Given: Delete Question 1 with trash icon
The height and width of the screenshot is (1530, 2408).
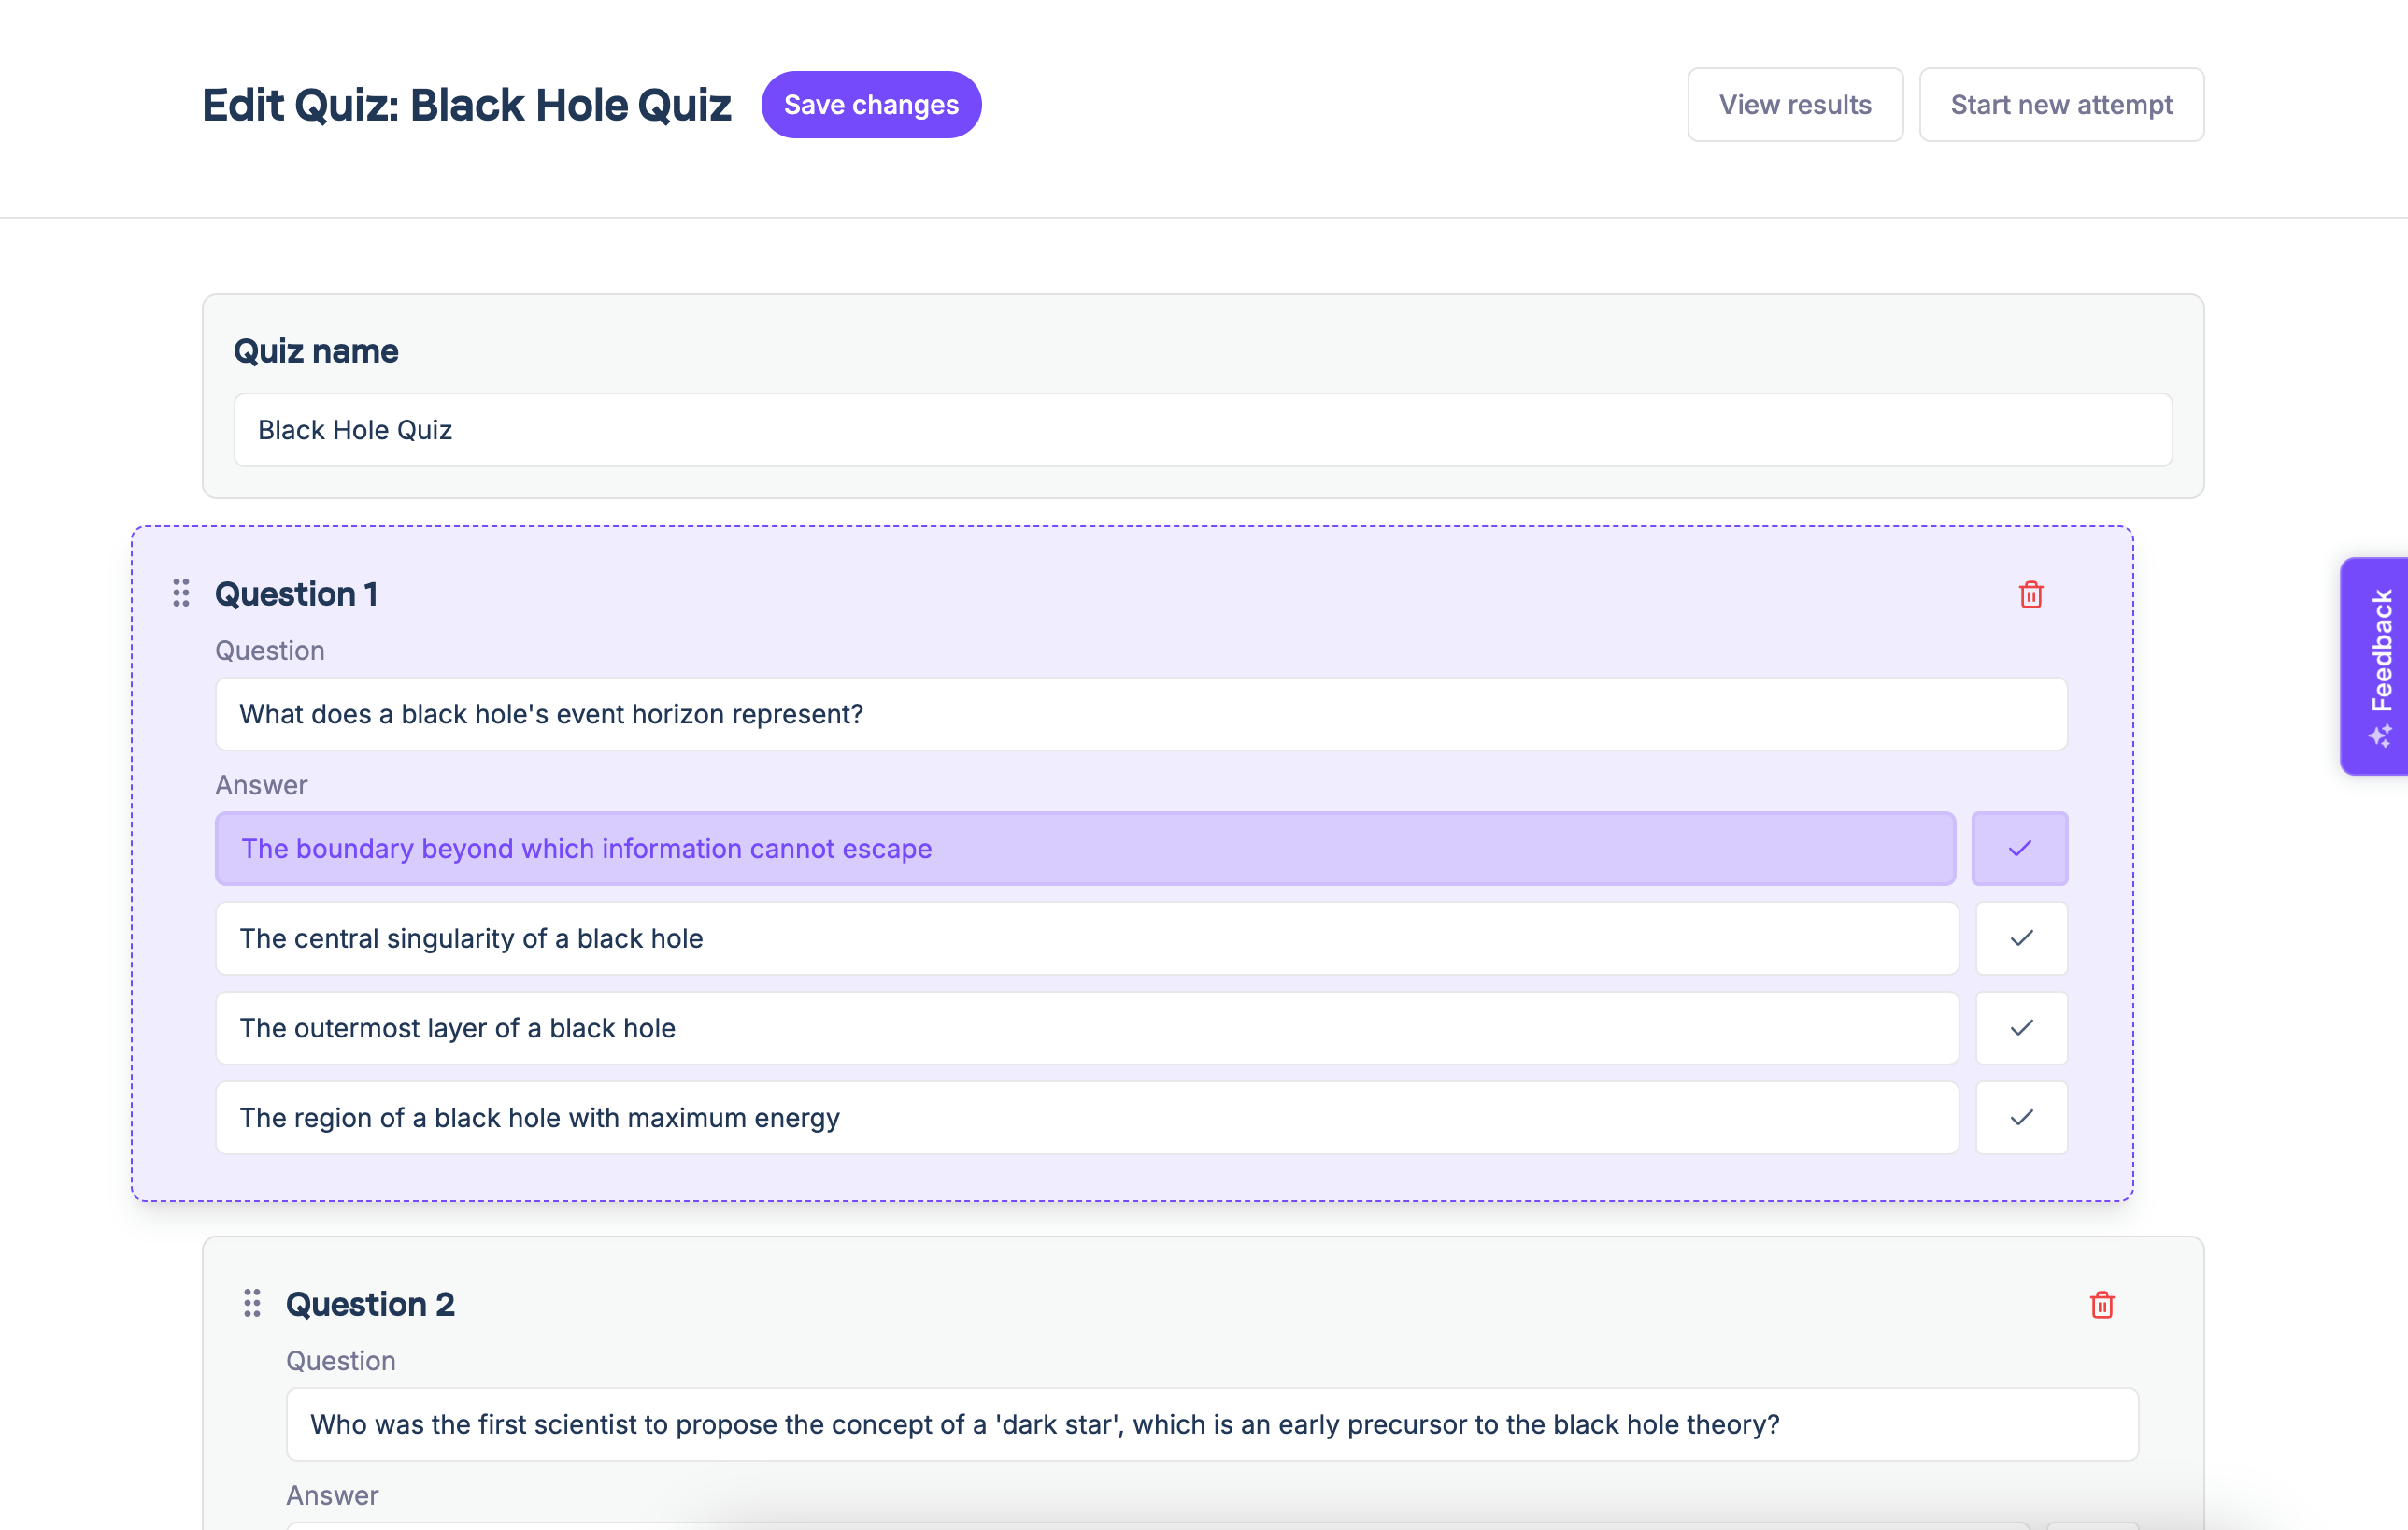Looking at the screenshot, I should [x=2030, y=595].
